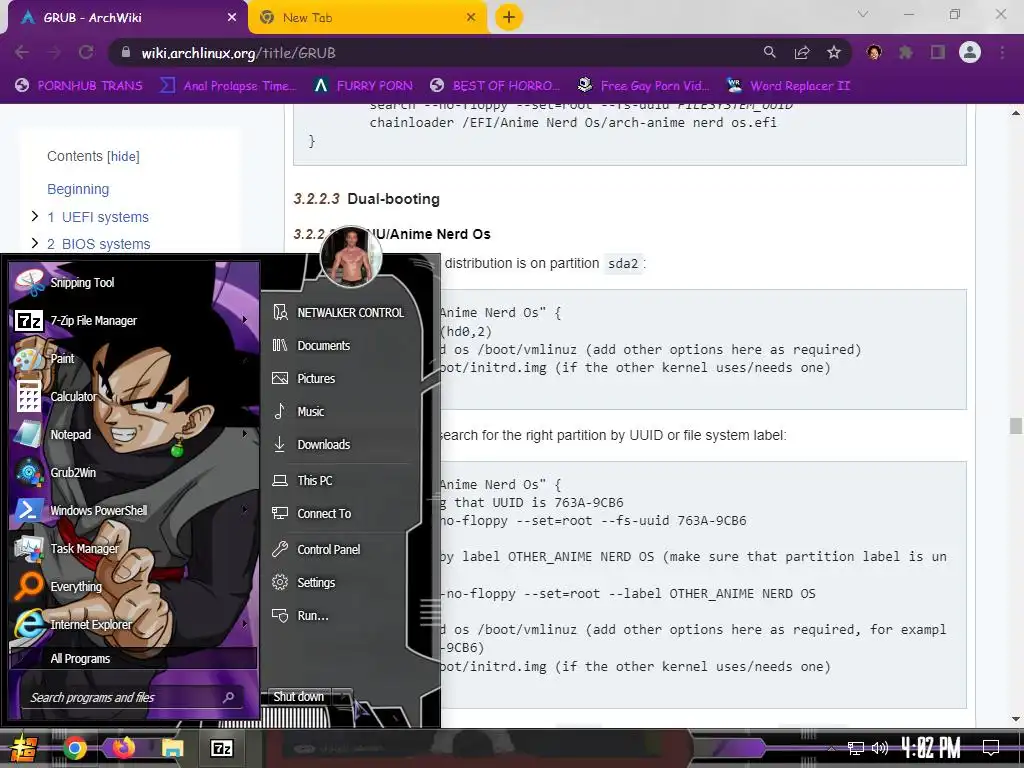Screen dimensions: 1024x768
Task: Open Paint from the start menu
Action: click(134, 359)
